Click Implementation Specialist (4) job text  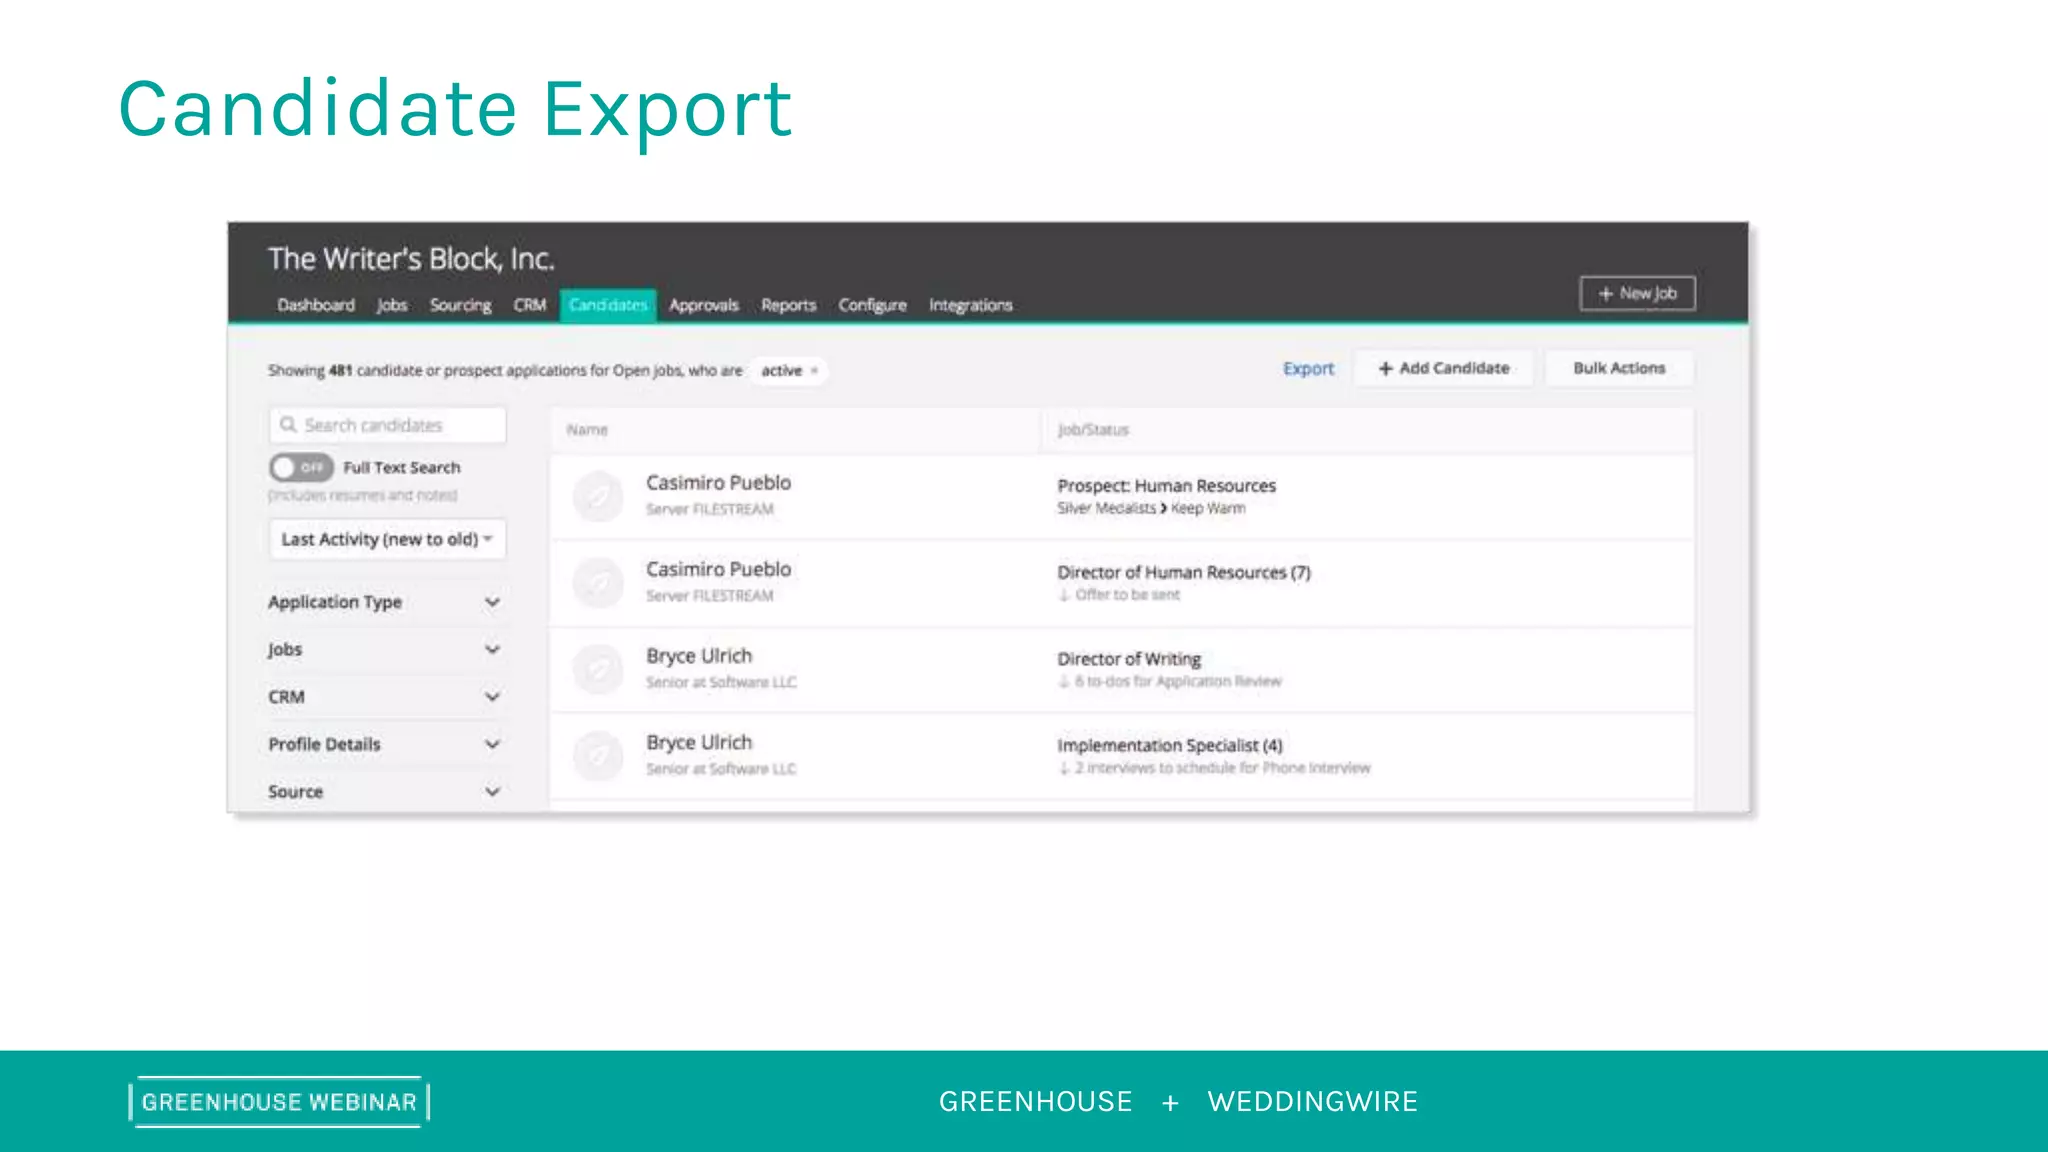click(x=1169, y=745)
